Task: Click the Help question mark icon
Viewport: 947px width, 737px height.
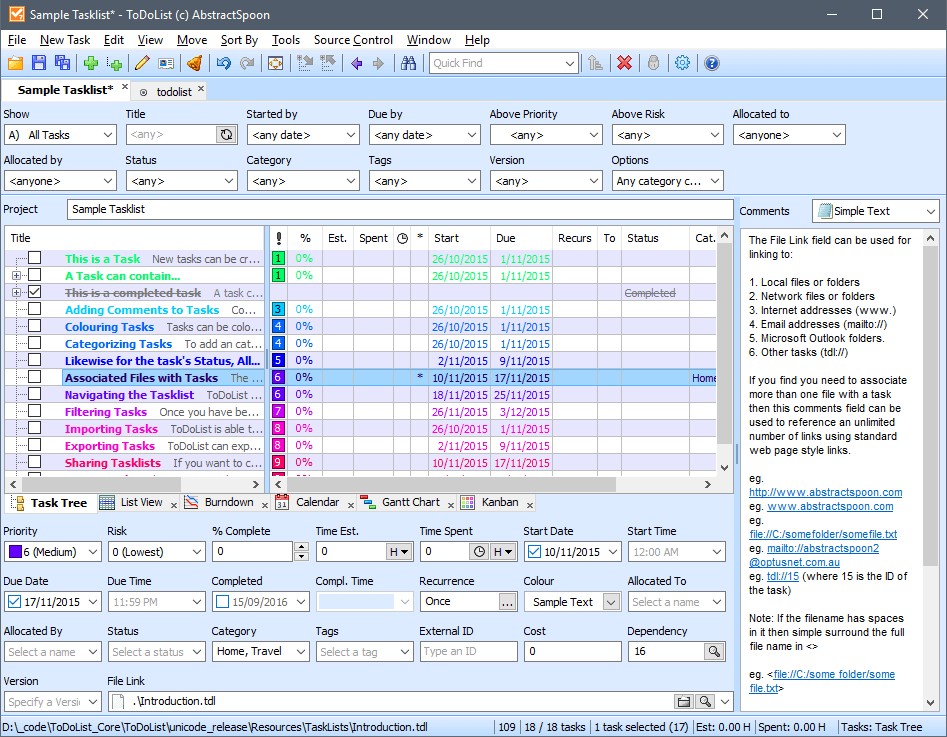Action: tap(711, 63)
